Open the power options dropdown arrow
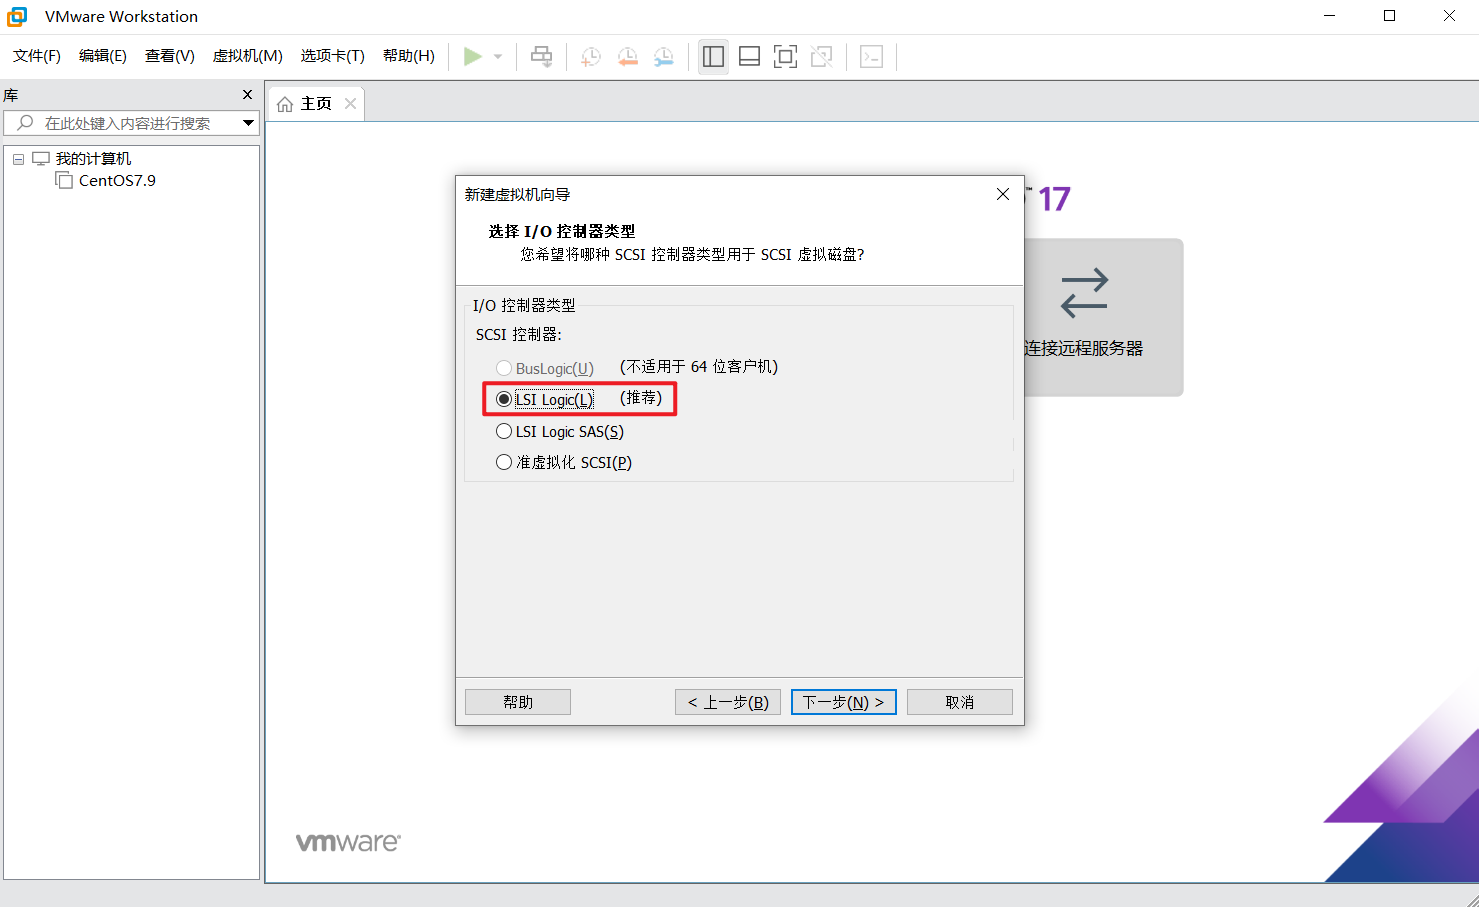1479x907 pixels. (498, 57)
